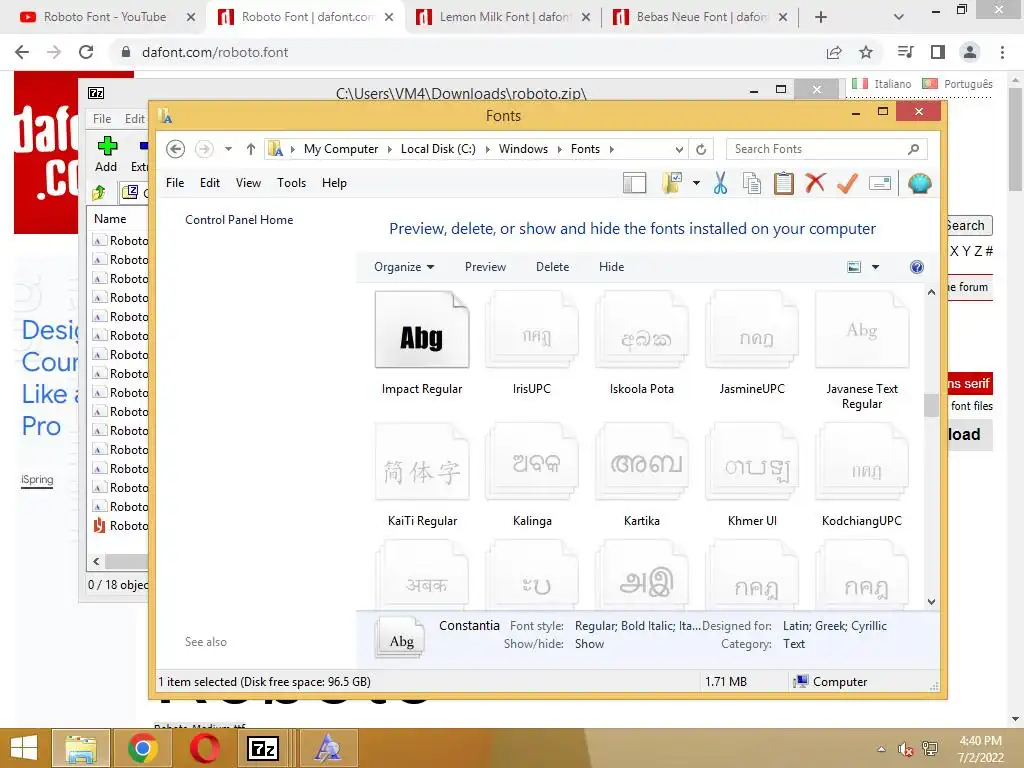1024x768 pixels.
Task: Open a new Chrome tab
Action: [x=821, y=17]
